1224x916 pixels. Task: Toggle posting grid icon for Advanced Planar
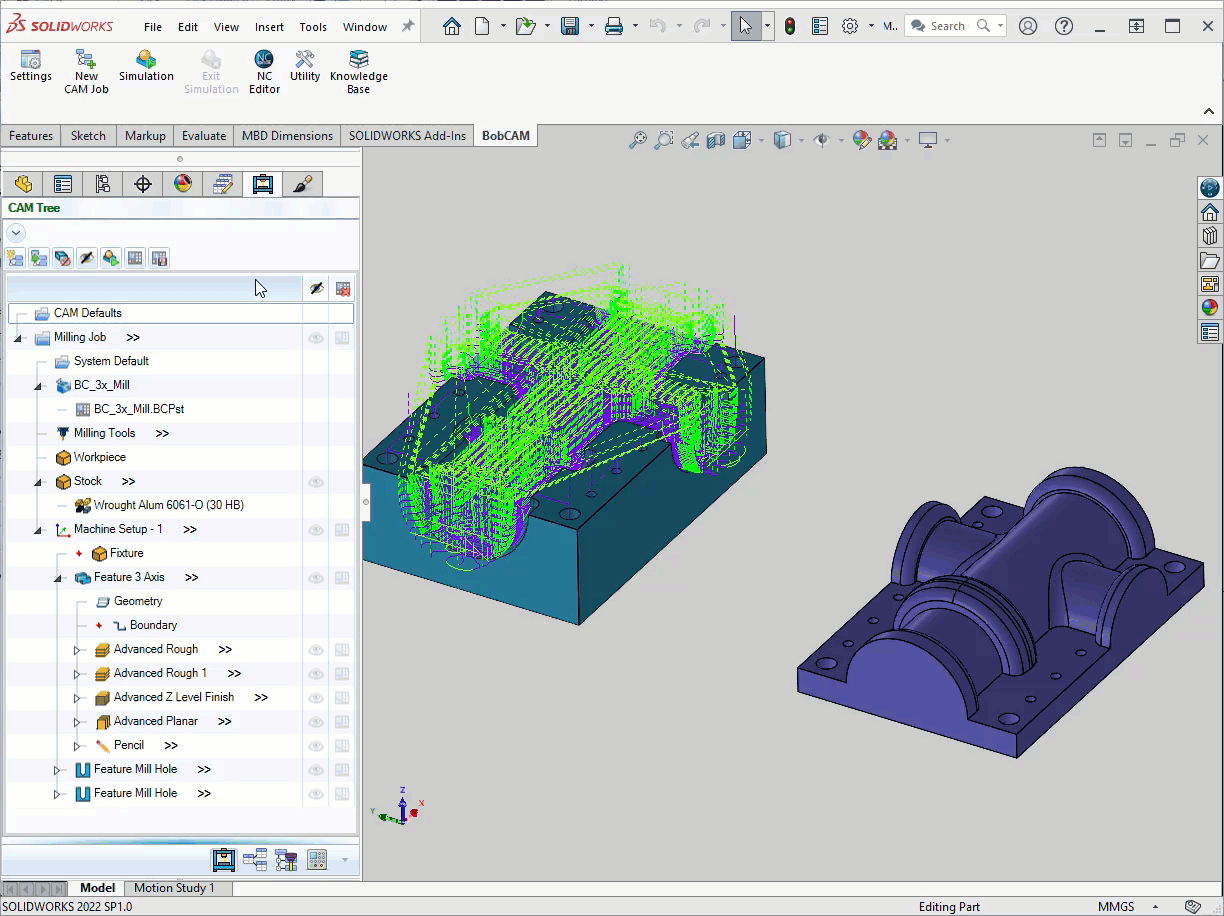tap(342, 722)
